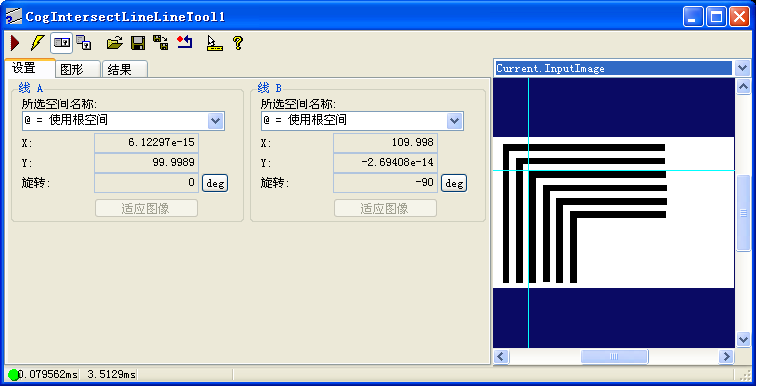Image resolution: width=760 pixels, height=392 pixels.
Task: Expand the line A space name dropdown
Action: click(216, 121)
